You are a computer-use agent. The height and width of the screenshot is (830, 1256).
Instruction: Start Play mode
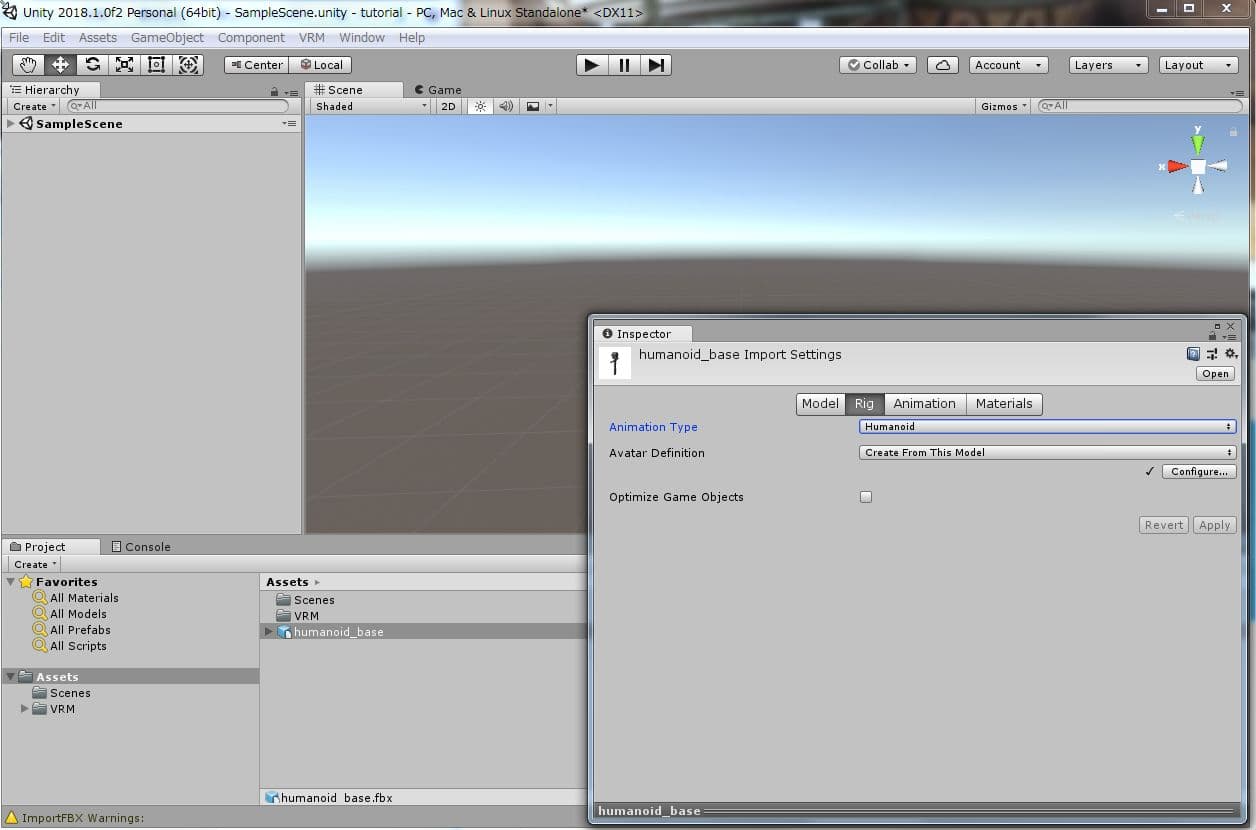(x=592, y=65)
